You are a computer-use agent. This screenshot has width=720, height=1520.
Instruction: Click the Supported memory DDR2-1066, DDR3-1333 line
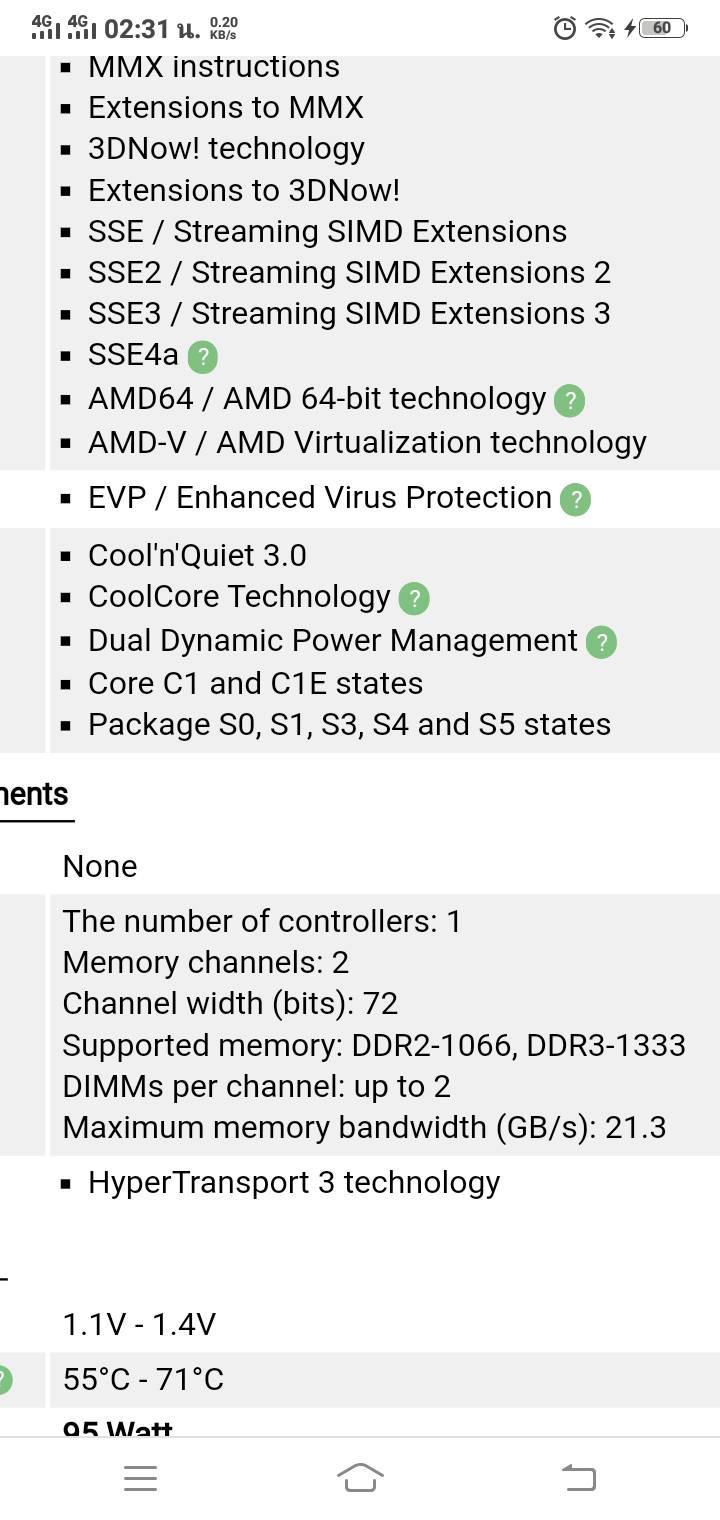[373, 1045]
